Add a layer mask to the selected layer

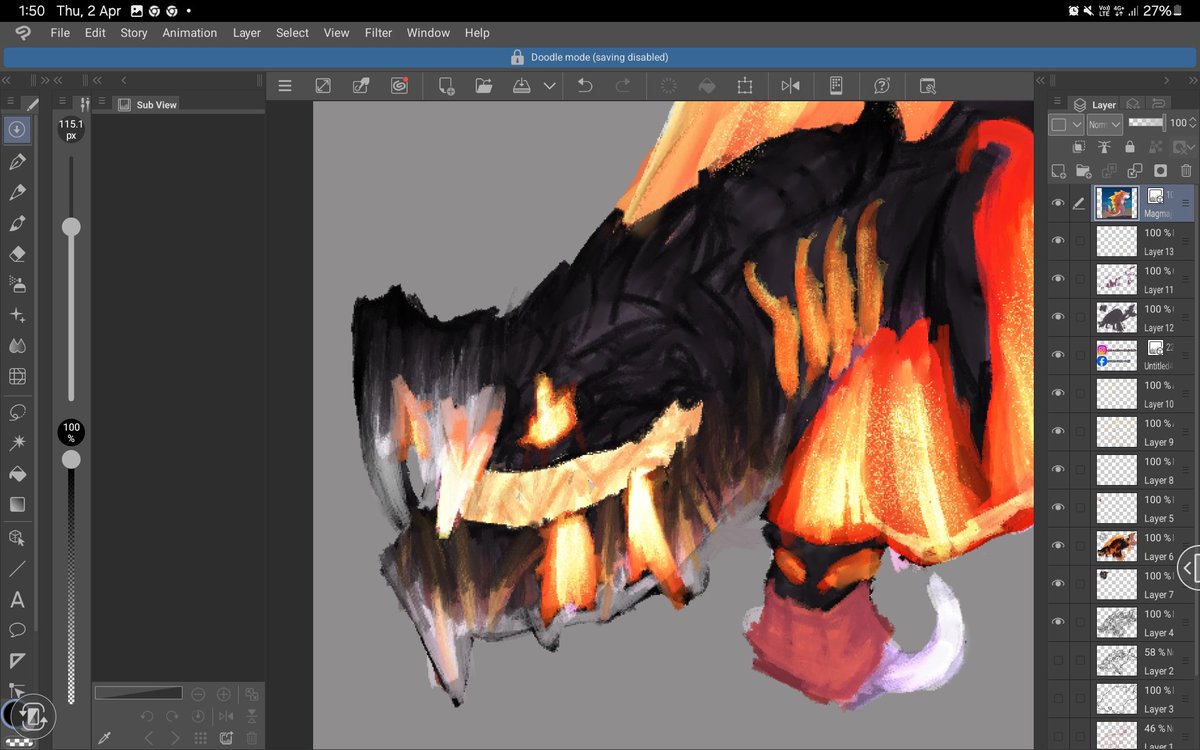(1159, 170)
